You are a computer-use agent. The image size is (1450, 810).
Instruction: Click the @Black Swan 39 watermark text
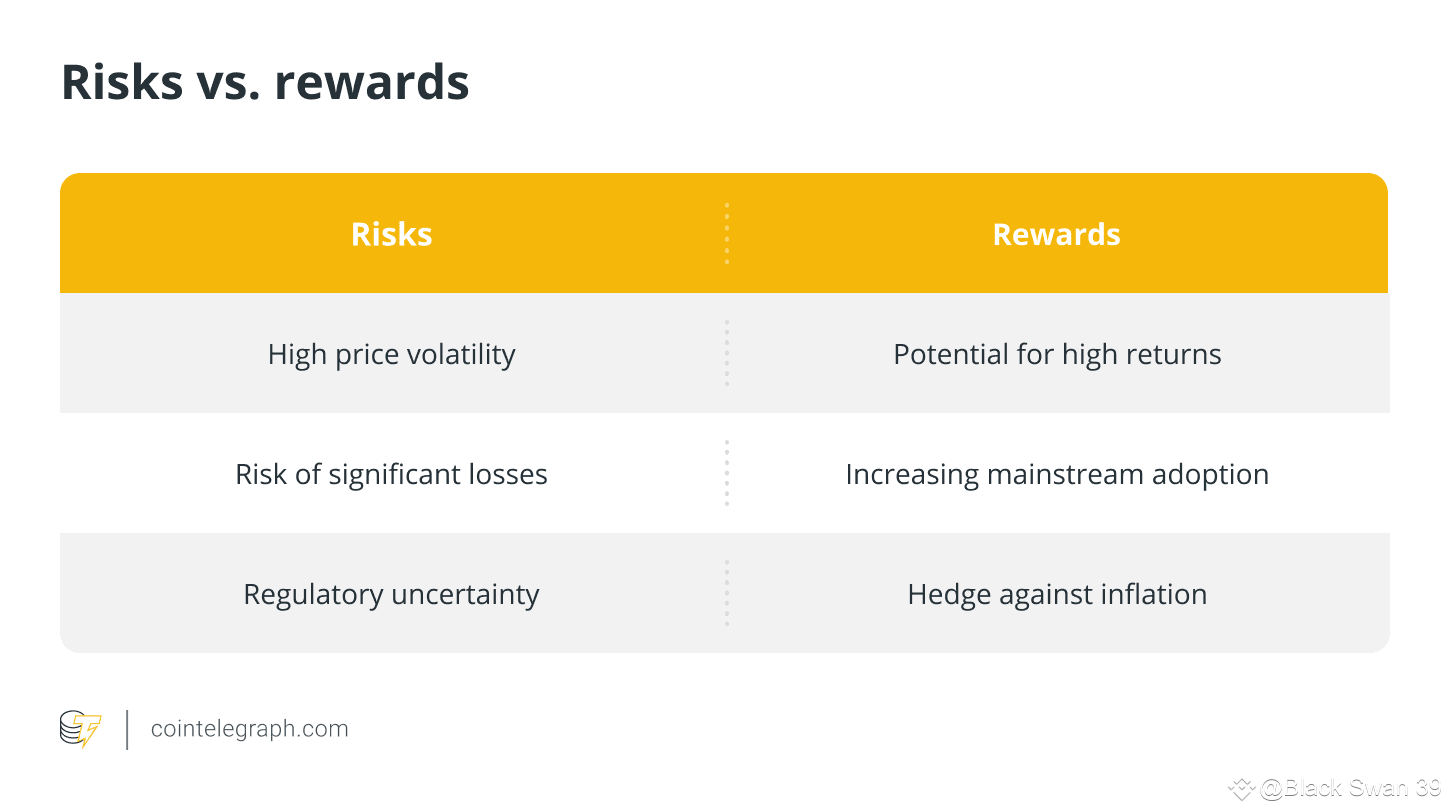1350,789
